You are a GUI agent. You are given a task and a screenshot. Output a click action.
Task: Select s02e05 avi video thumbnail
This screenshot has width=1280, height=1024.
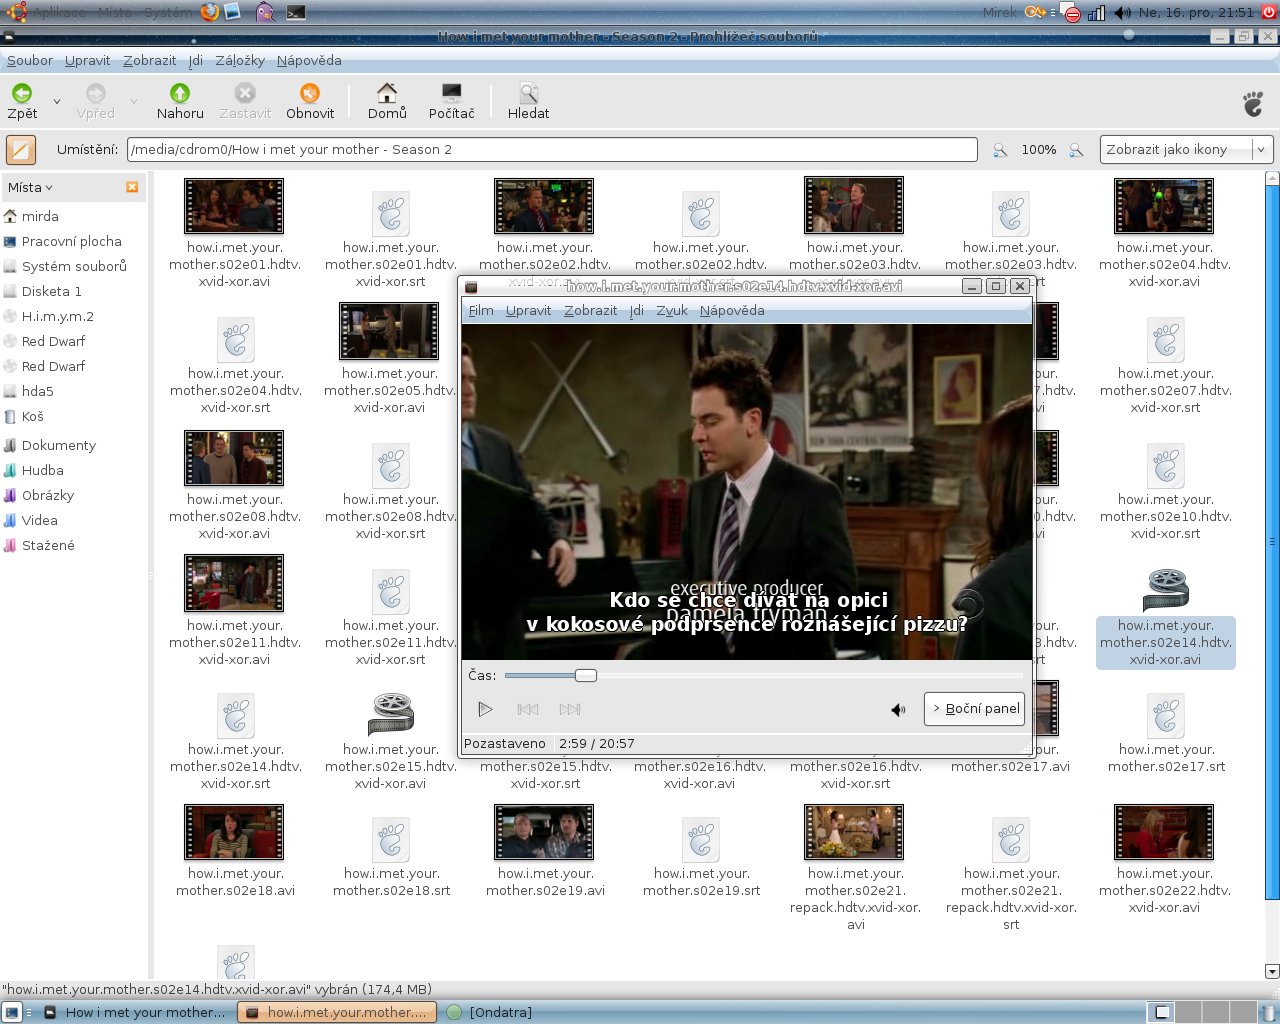[389, 331]
